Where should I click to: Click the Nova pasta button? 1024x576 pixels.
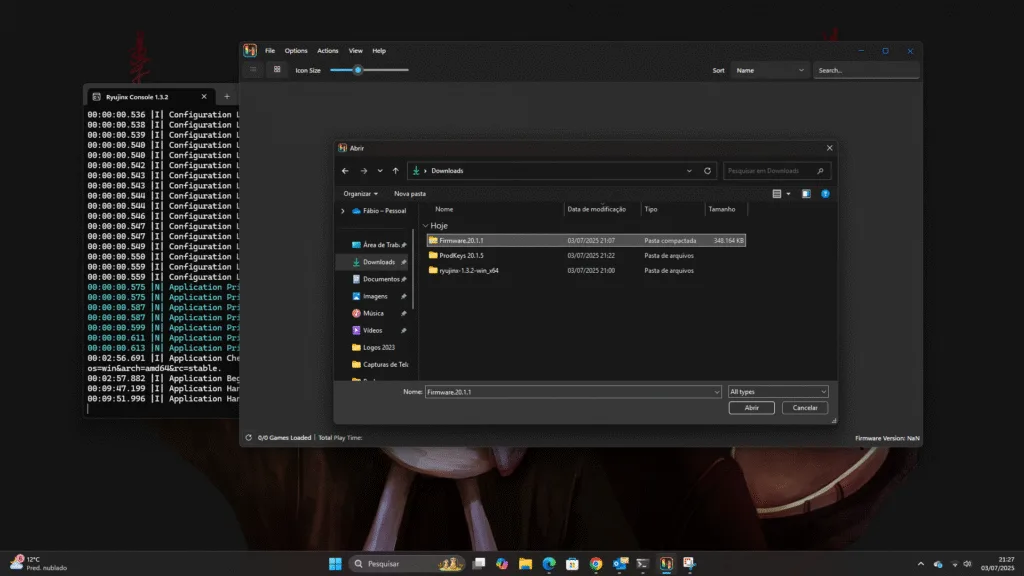coord(410,194)
